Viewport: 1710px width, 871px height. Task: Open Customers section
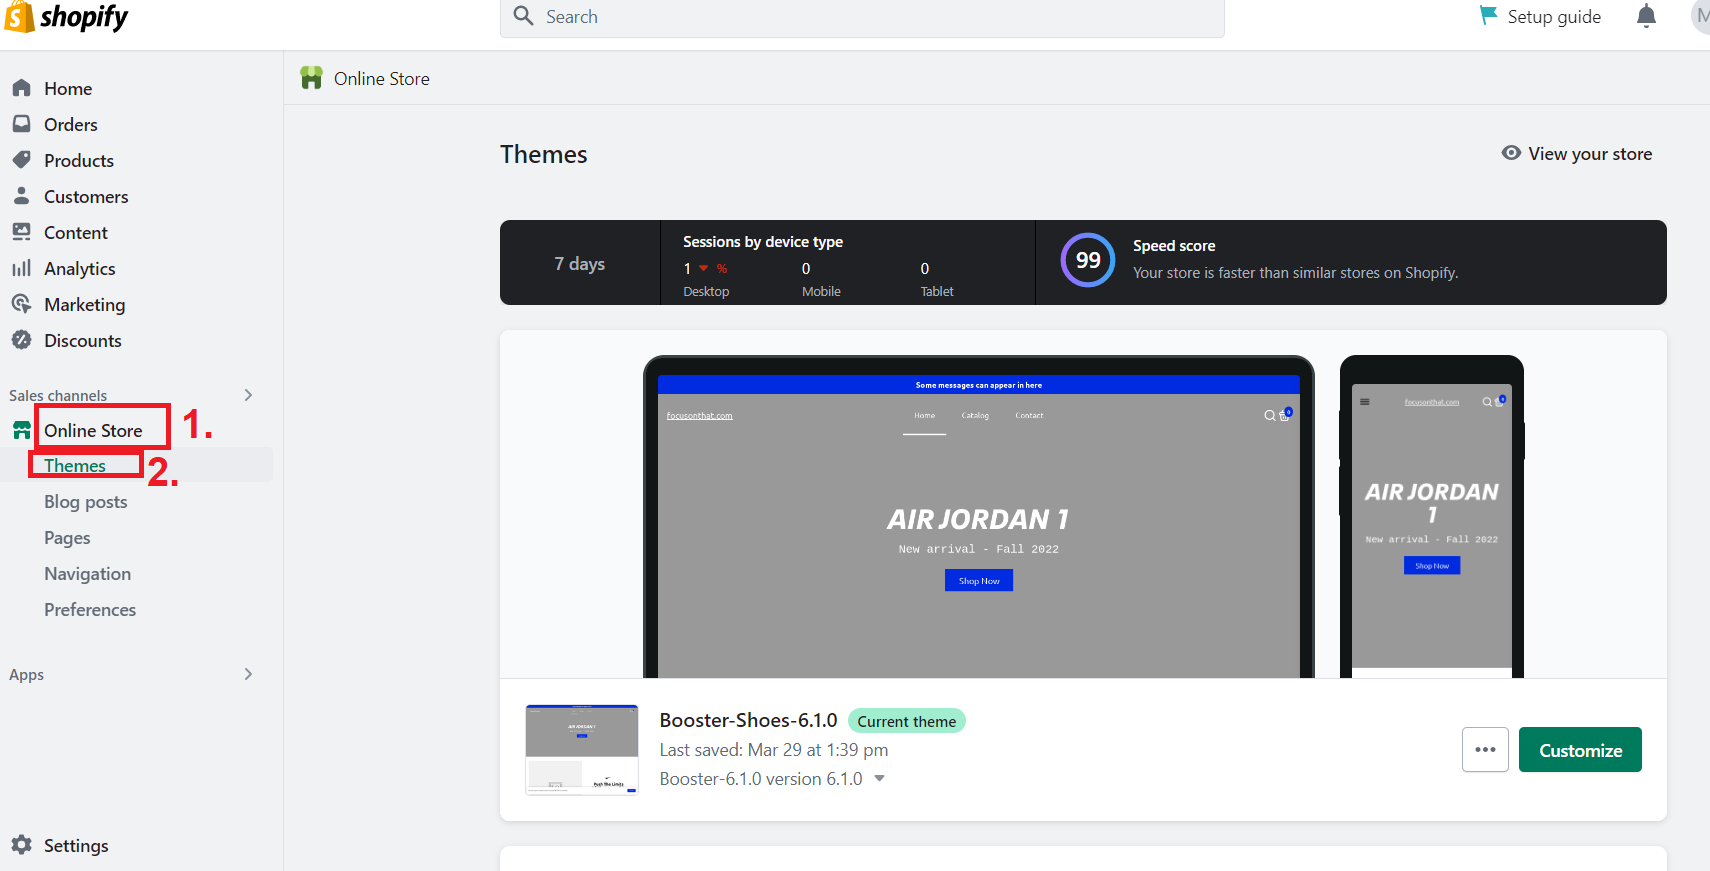tap(86, 196)
